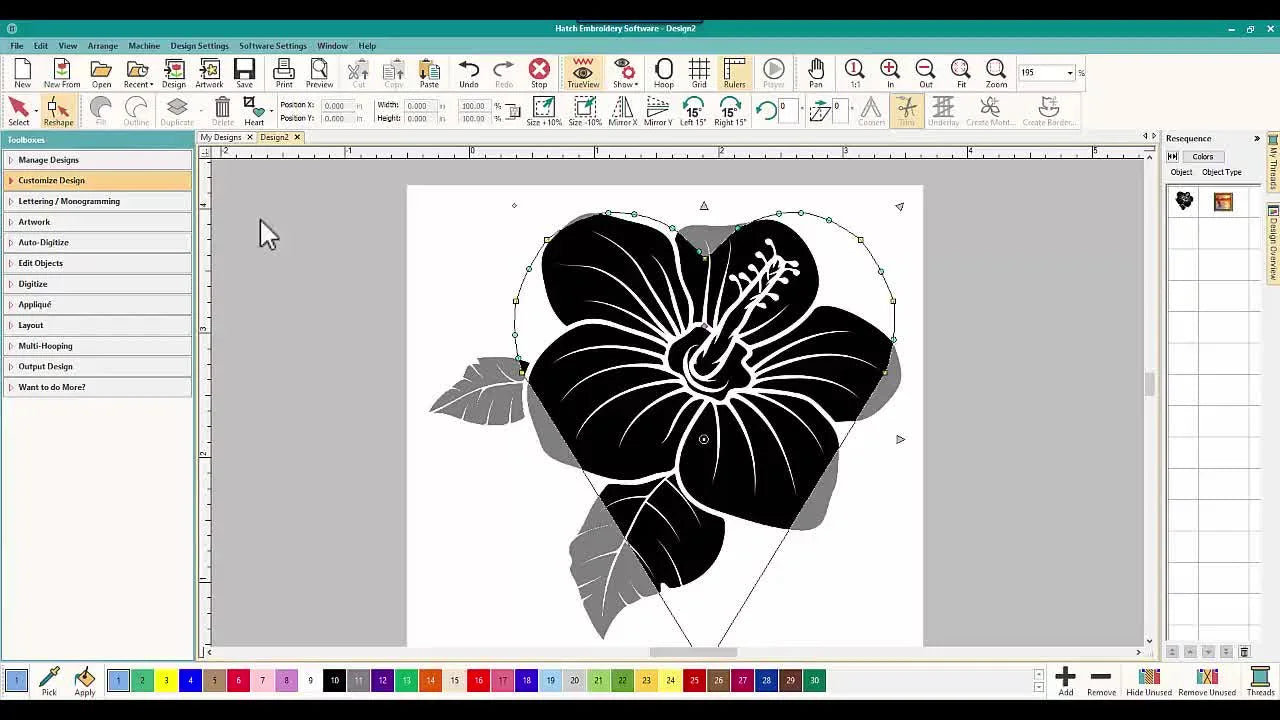The image size is (1280, 720).
Task: Open the Artwork import tool
Action: coord(209,72)
